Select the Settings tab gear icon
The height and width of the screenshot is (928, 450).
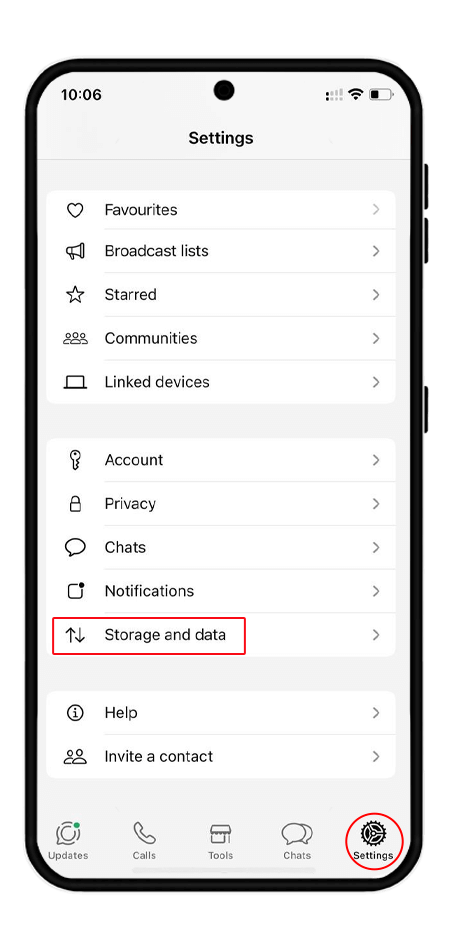pos(374,834)
